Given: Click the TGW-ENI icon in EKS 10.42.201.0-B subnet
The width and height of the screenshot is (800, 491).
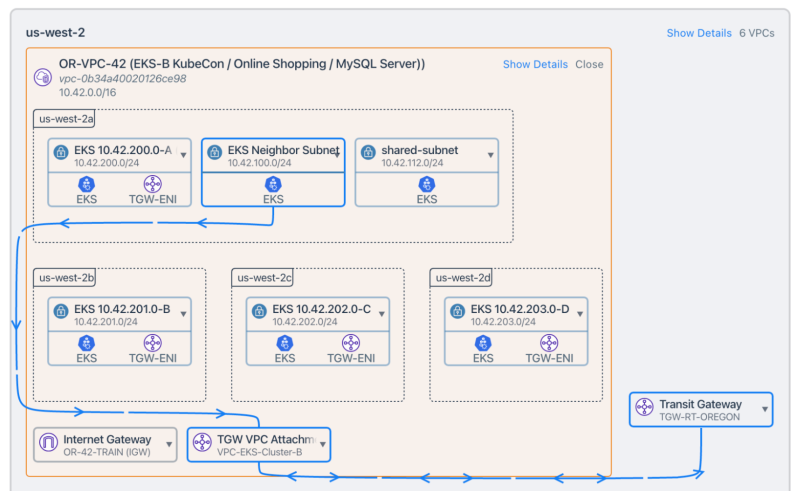Looking at the screenshot, I should [153, 343].
